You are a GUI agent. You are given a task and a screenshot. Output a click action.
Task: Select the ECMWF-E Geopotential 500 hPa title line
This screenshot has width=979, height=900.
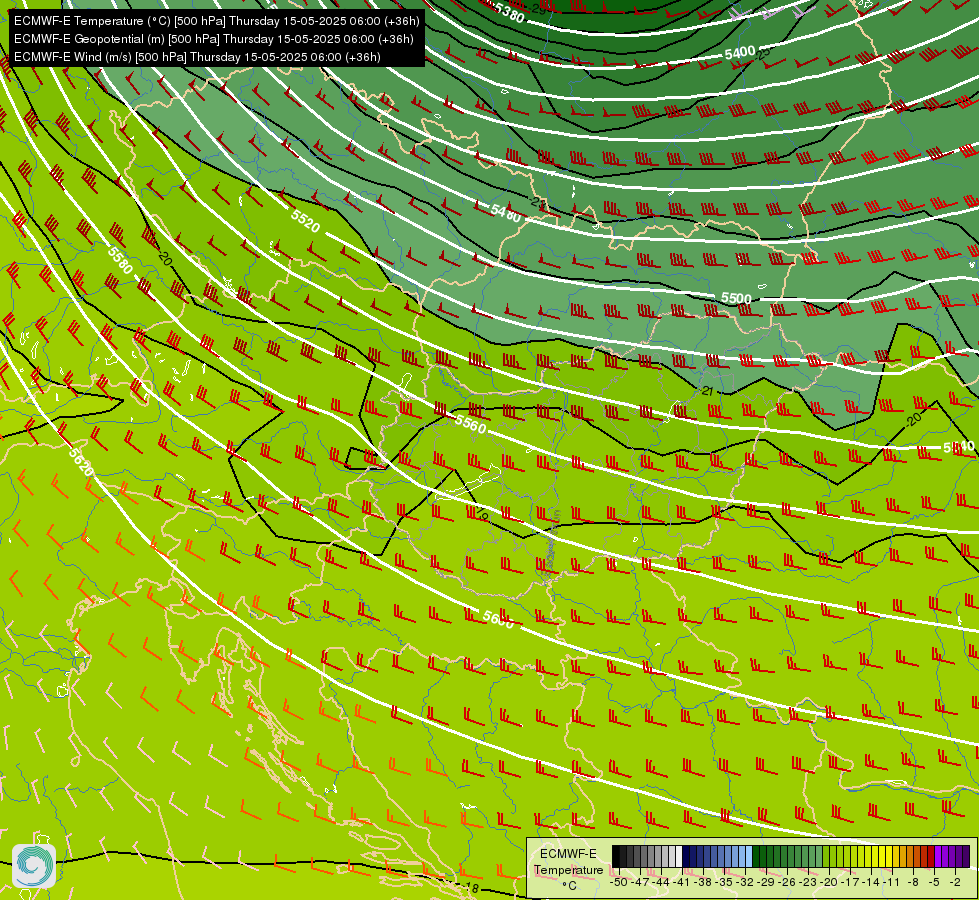214,39
